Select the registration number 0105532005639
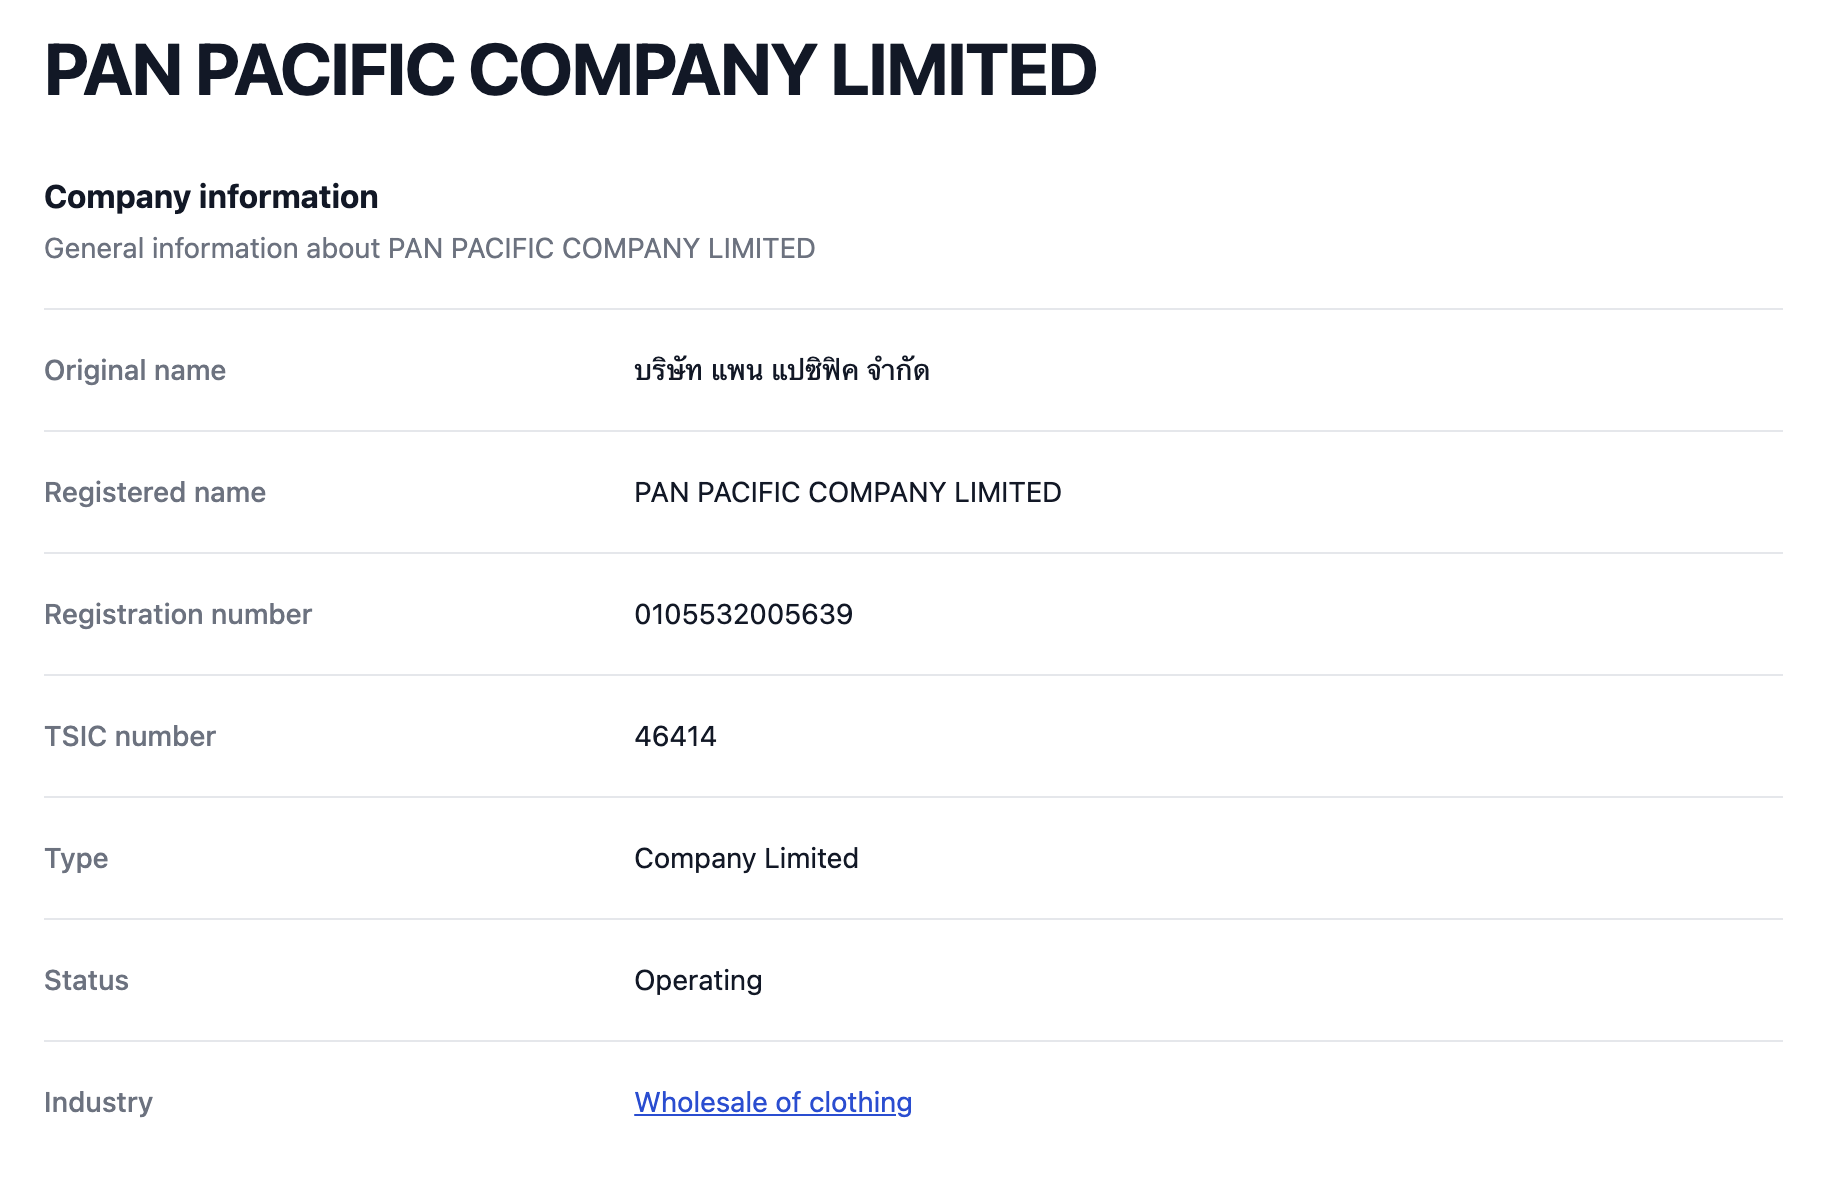This screenshot has height=1182, width=1836. 743,614
